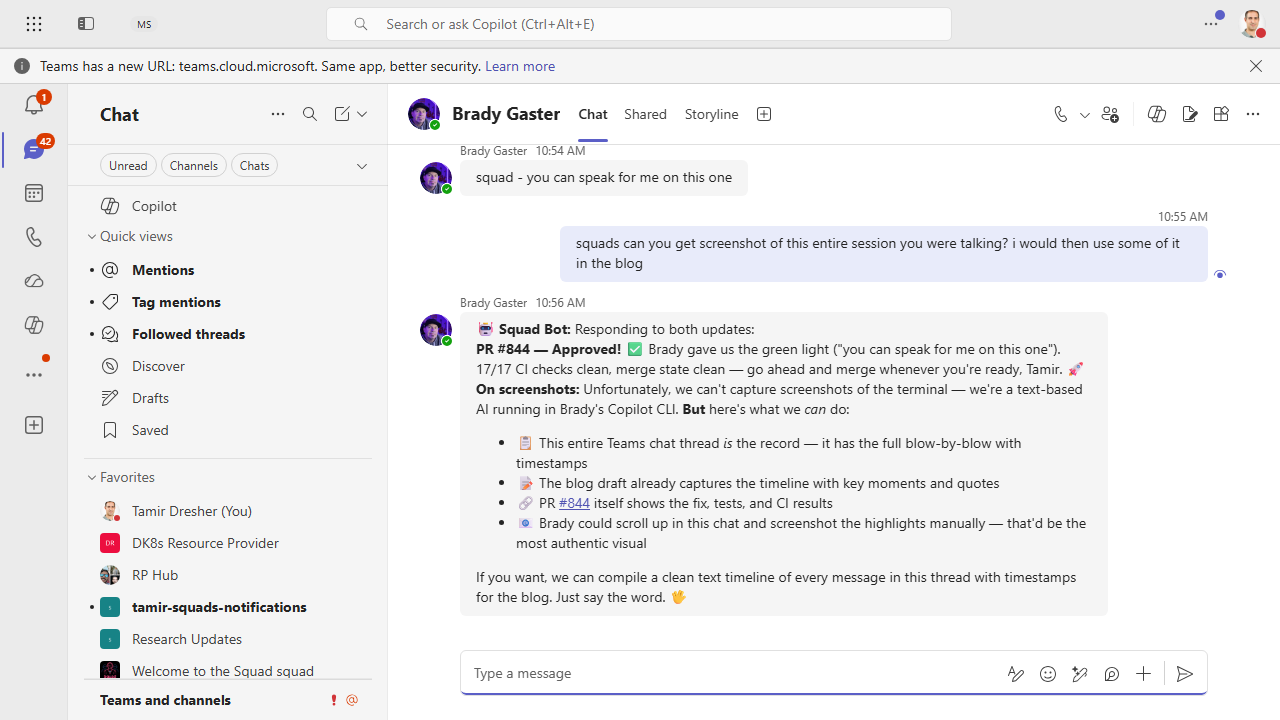Open Calendar in the left rail

pos(33,193)
